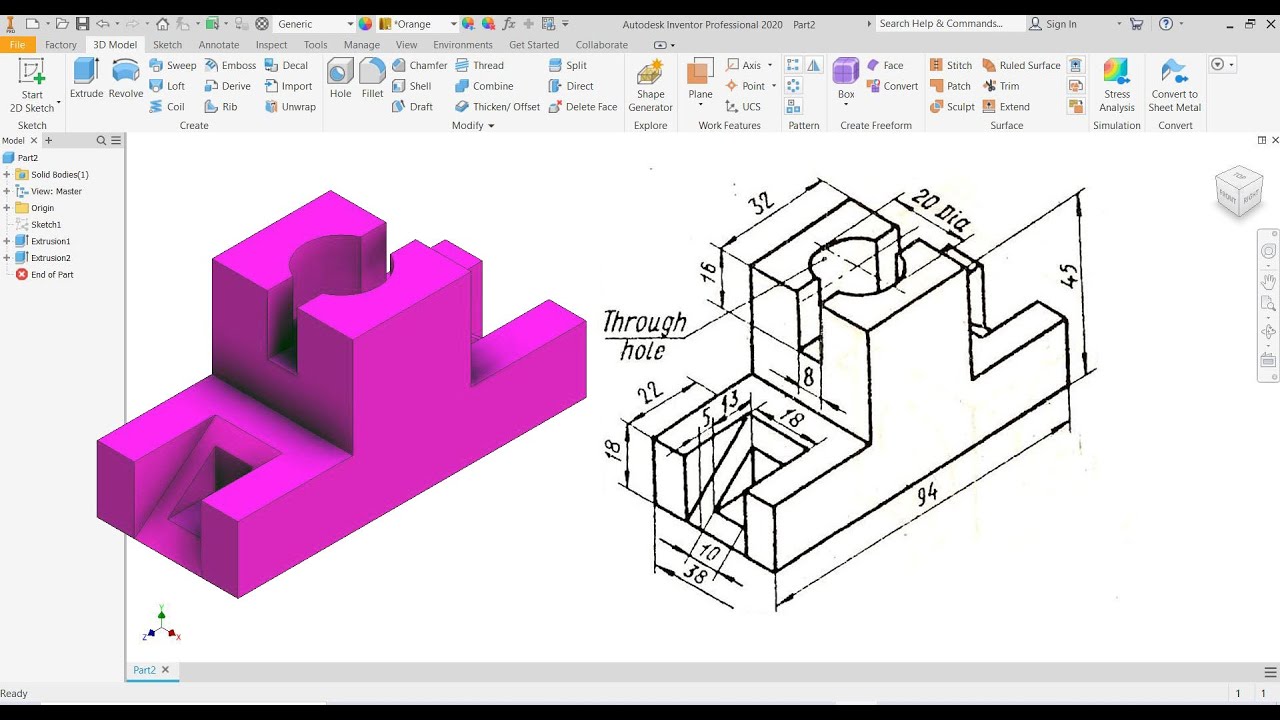
Task: Expand the Solid Bodies(1) node
Action: coord(7,175)
